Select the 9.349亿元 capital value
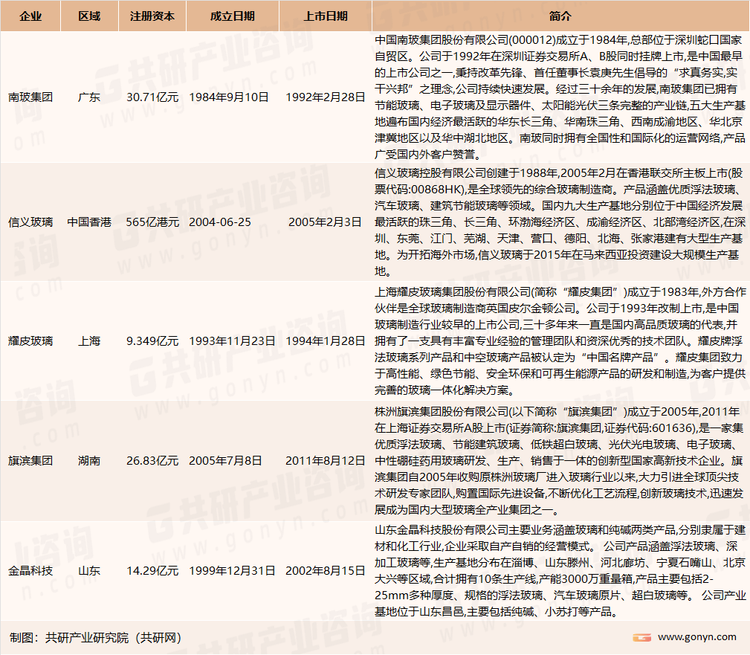Screen dimensions: 750x655 click(152, 341)
